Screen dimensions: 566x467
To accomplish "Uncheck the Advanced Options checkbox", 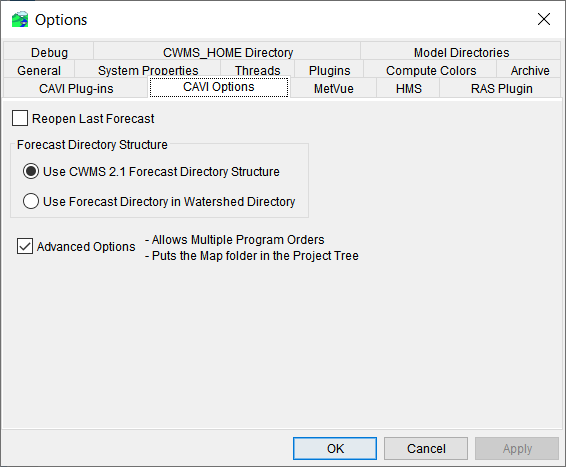I will point(25,246).
